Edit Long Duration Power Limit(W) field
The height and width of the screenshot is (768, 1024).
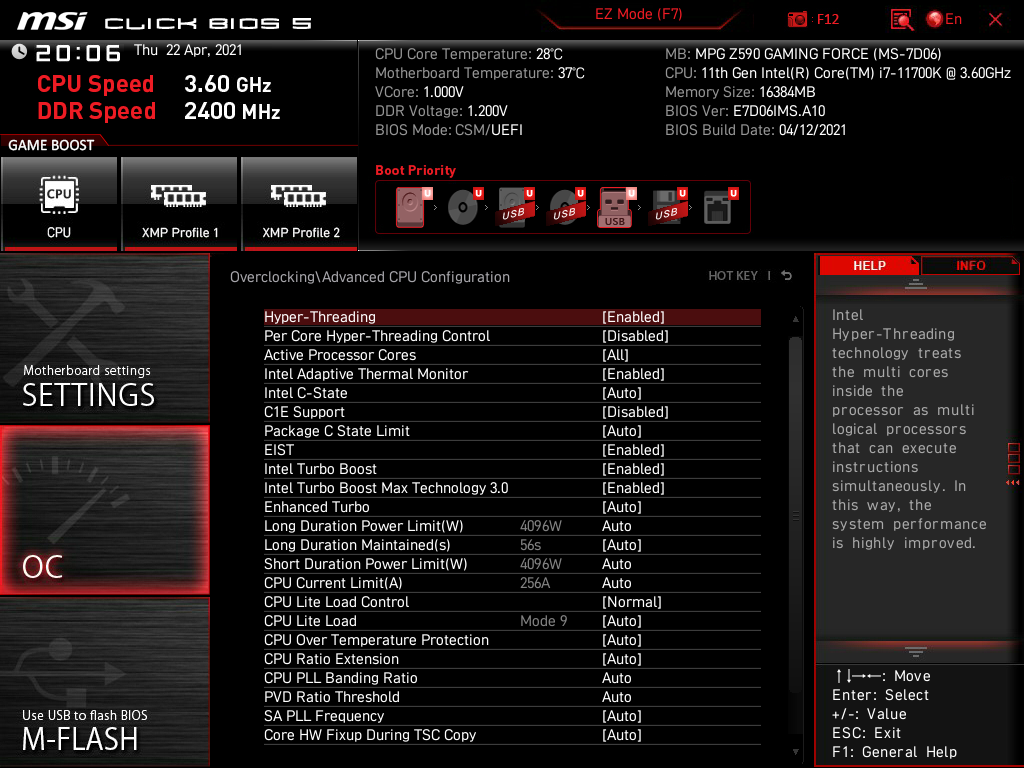[x=512, y=525]
